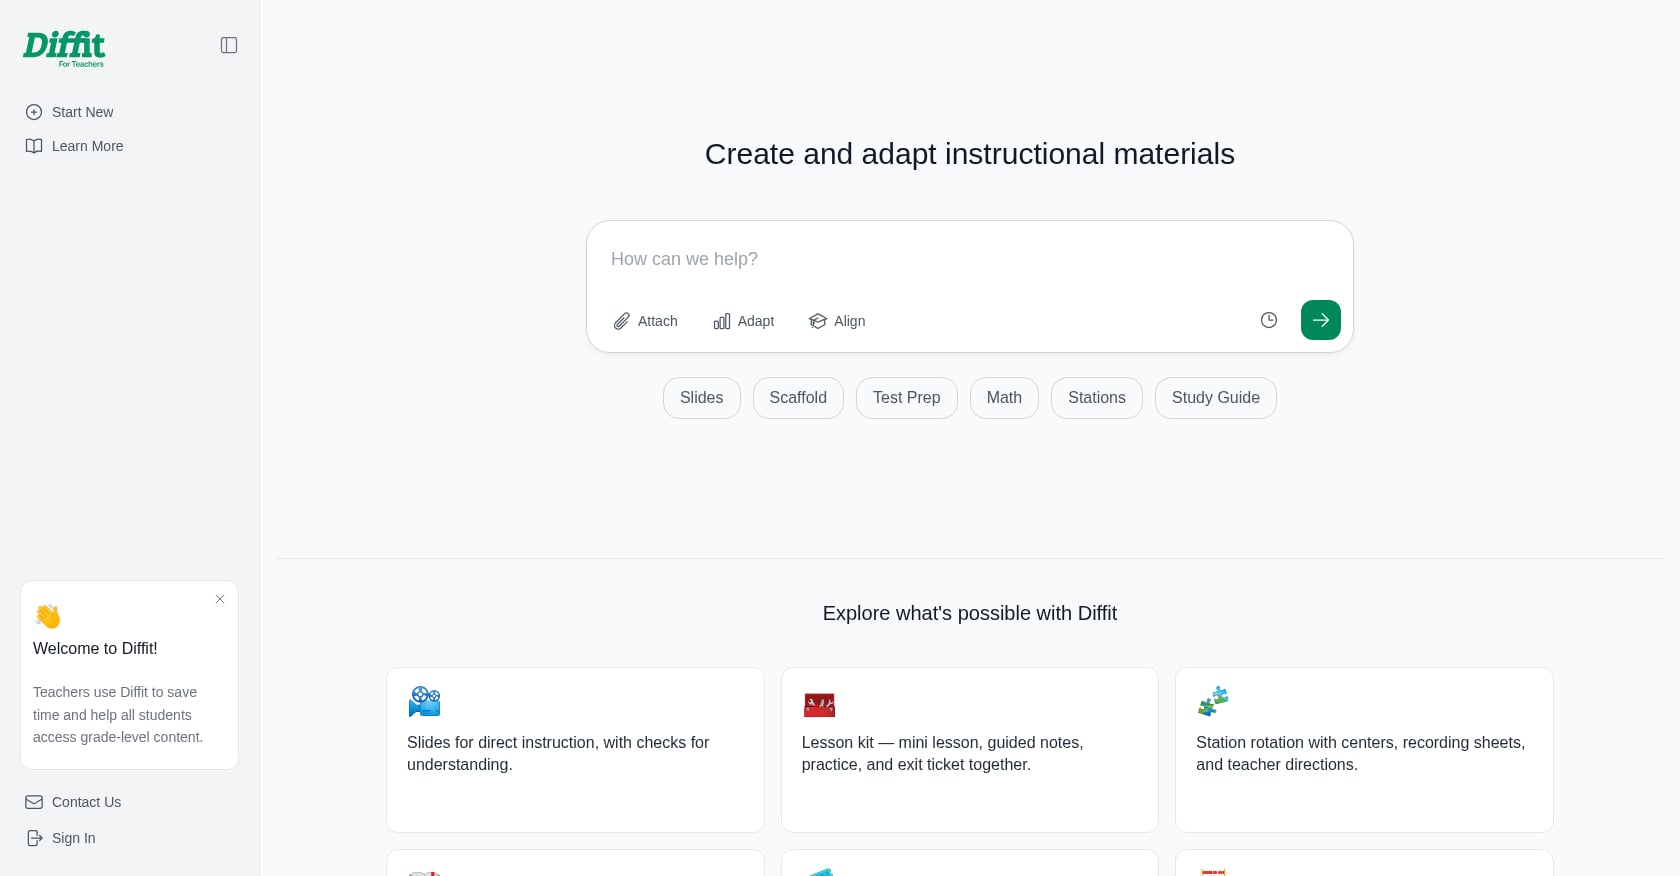The height and width of the screenshot is (876, 1680).
Task: Click the Welcome to Diffit! heading
Action: [95, 648]
